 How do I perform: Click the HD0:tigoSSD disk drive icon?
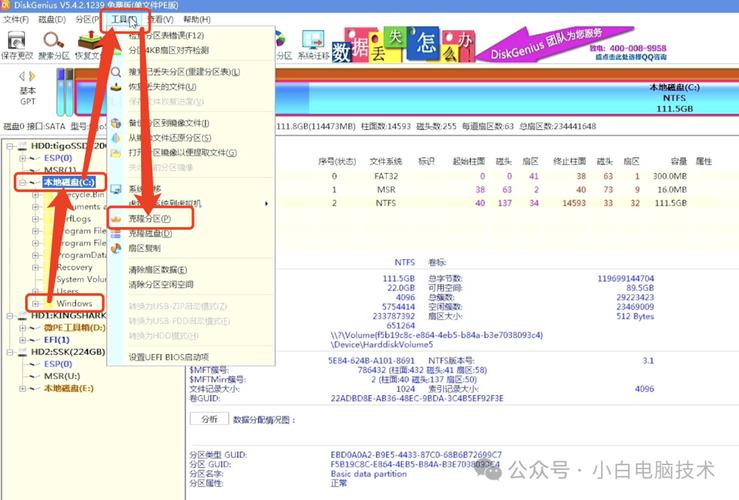tap(23, 146)
